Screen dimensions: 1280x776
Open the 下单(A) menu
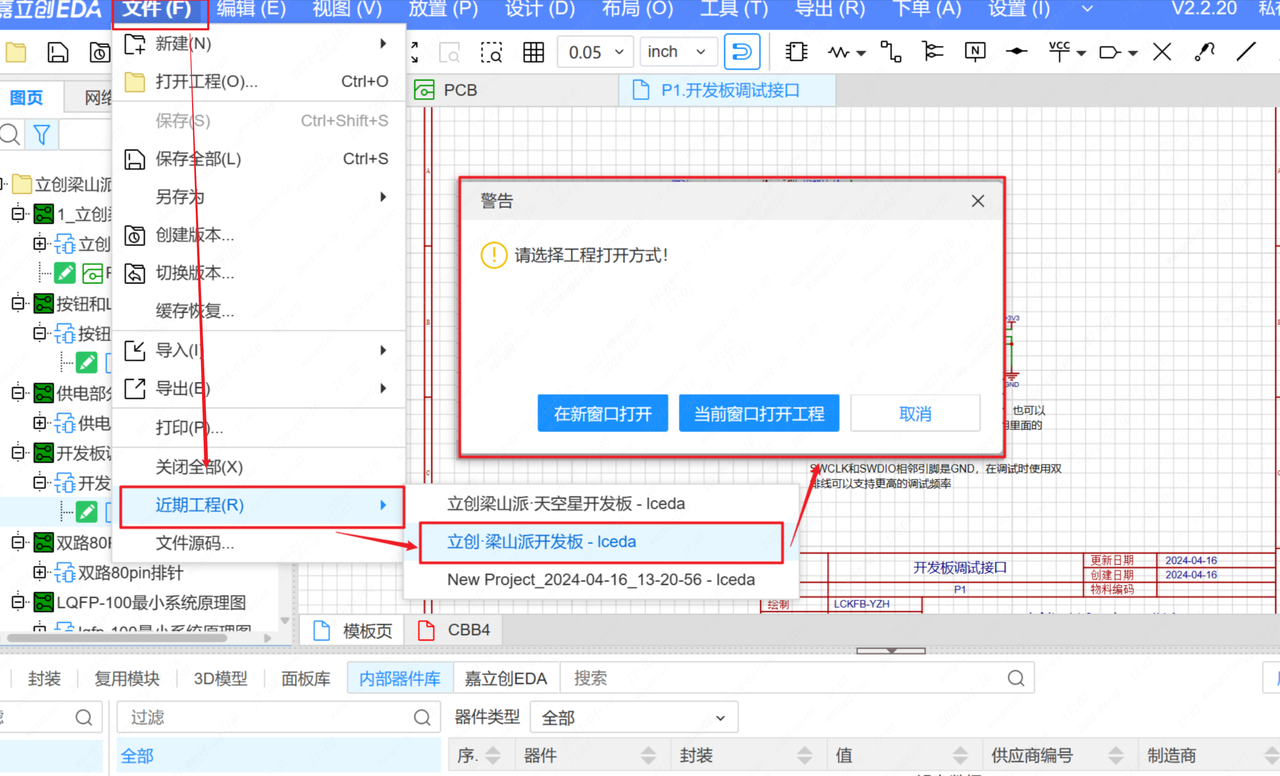tap(927, 10)
